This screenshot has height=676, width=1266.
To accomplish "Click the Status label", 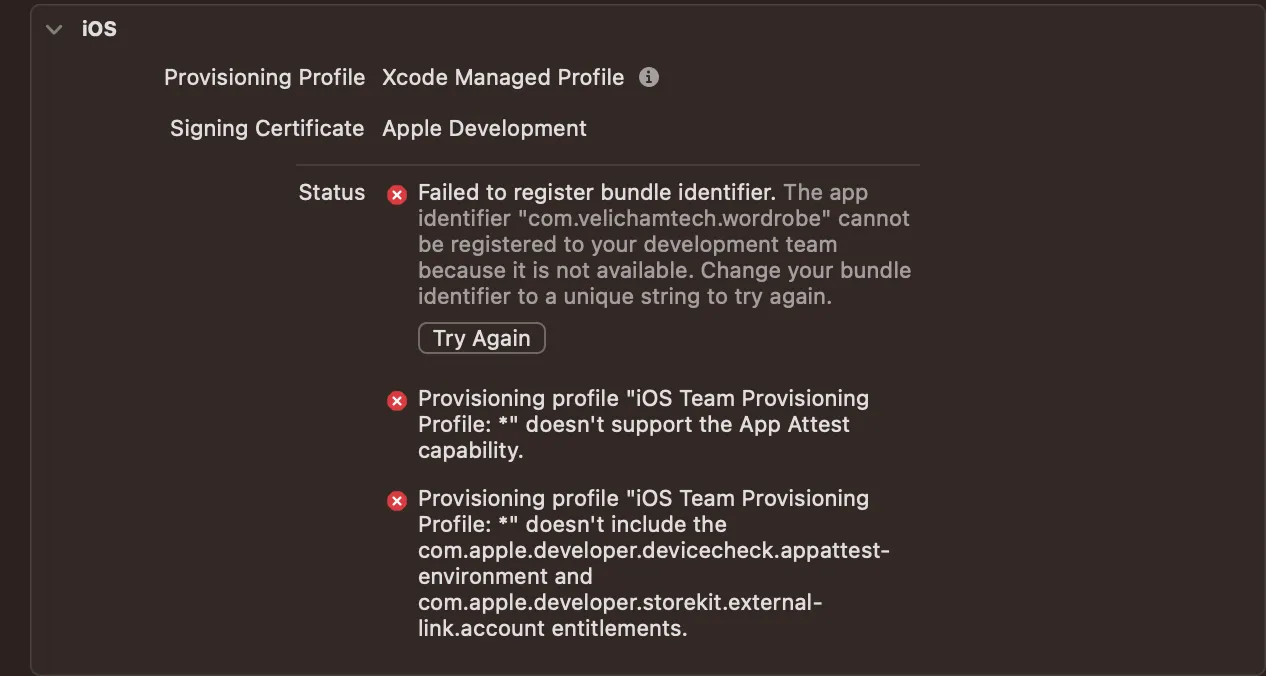I will (331, 193).
